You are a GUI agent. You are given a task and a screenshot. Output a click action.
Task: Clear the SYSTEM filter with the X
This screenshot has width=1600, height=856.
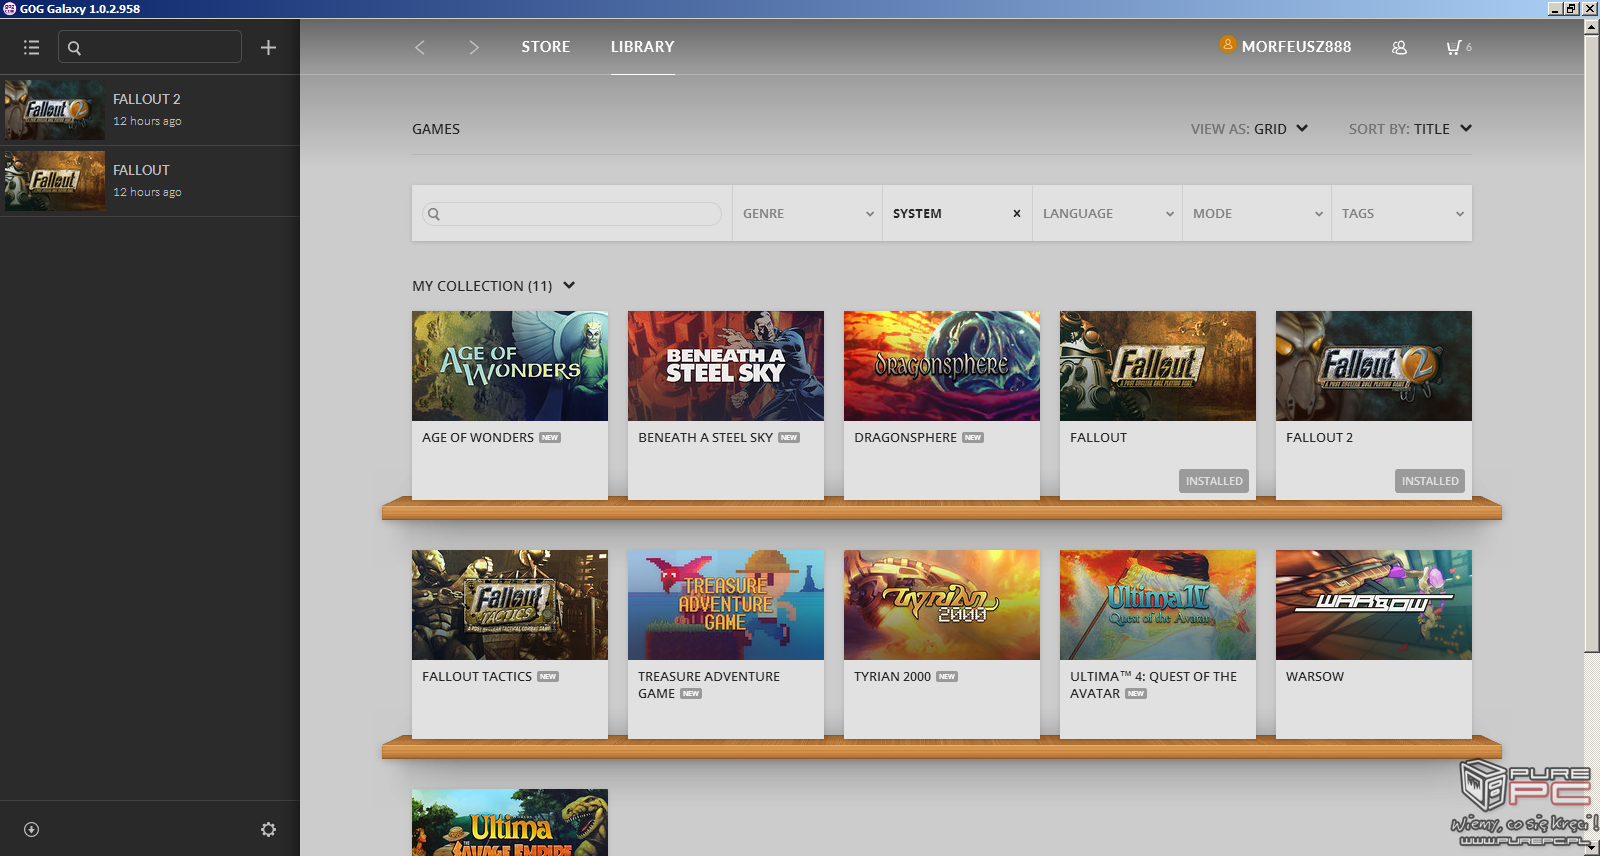point(1017,213)
